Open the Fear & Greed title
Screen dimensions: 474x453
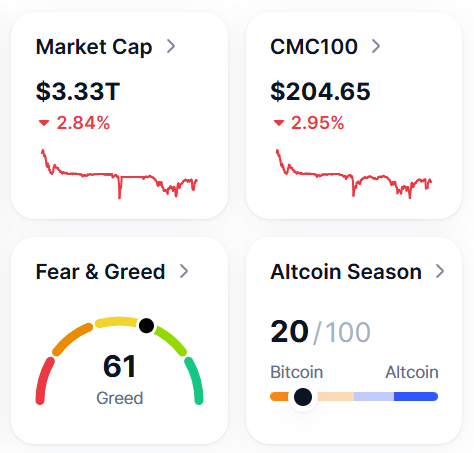pyautogui.click(x=100, y=272)
